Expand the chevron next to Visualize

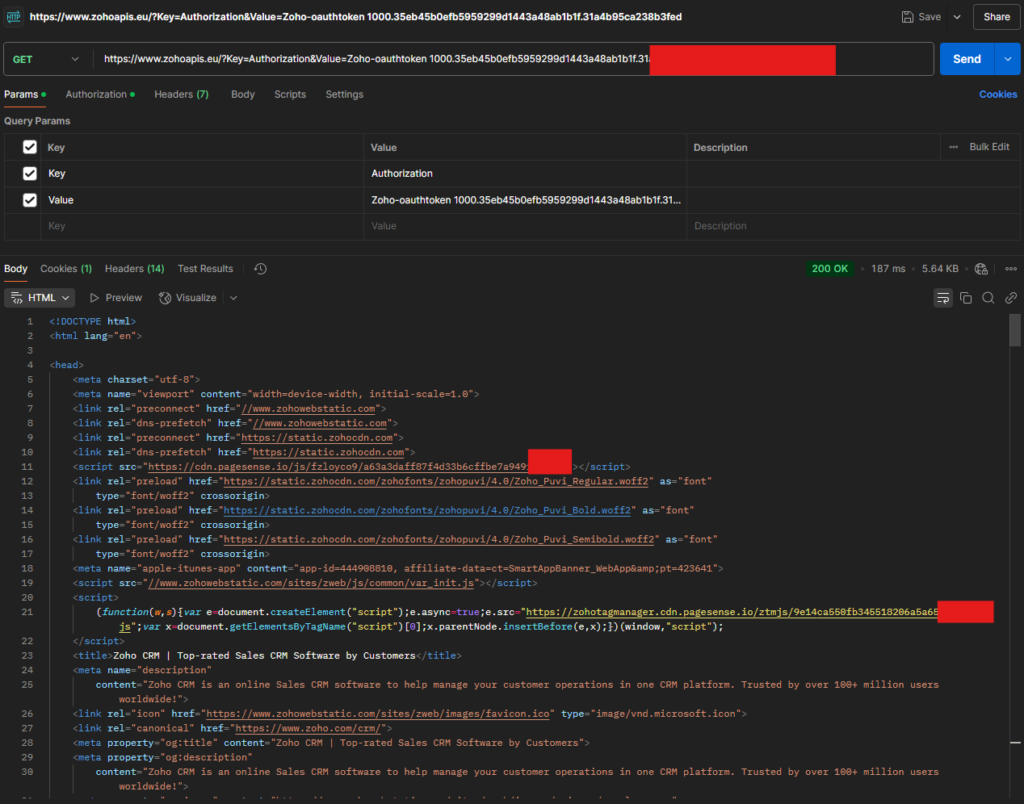pos(233,298)
